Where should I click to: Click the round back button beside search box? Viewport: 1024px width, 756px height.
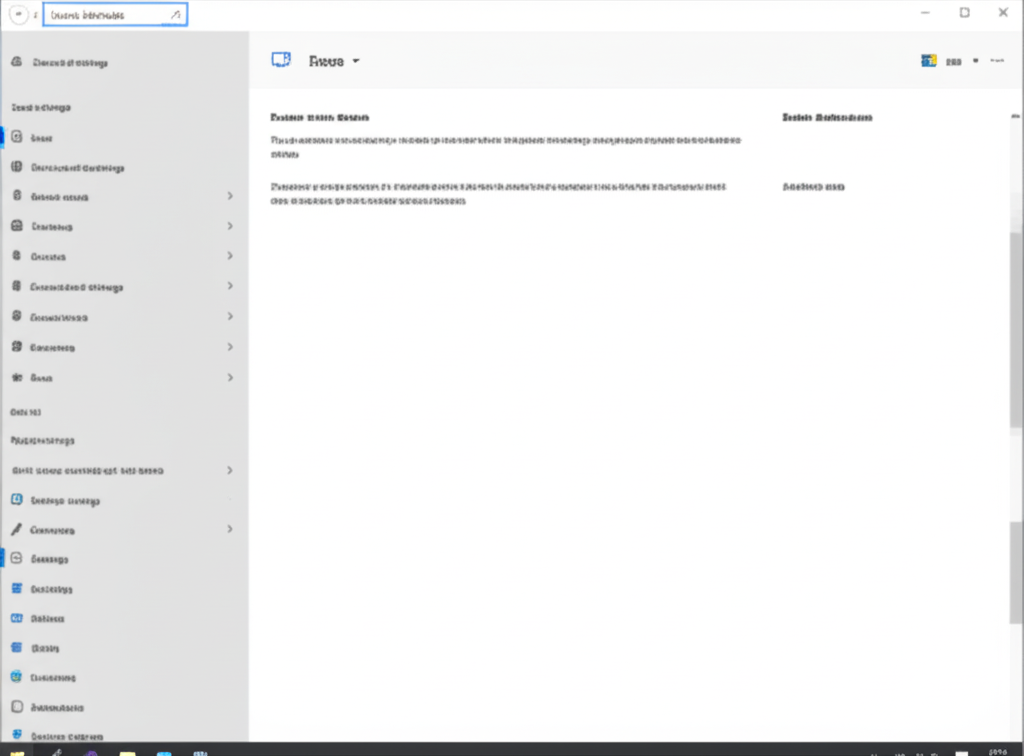[19, 14]
